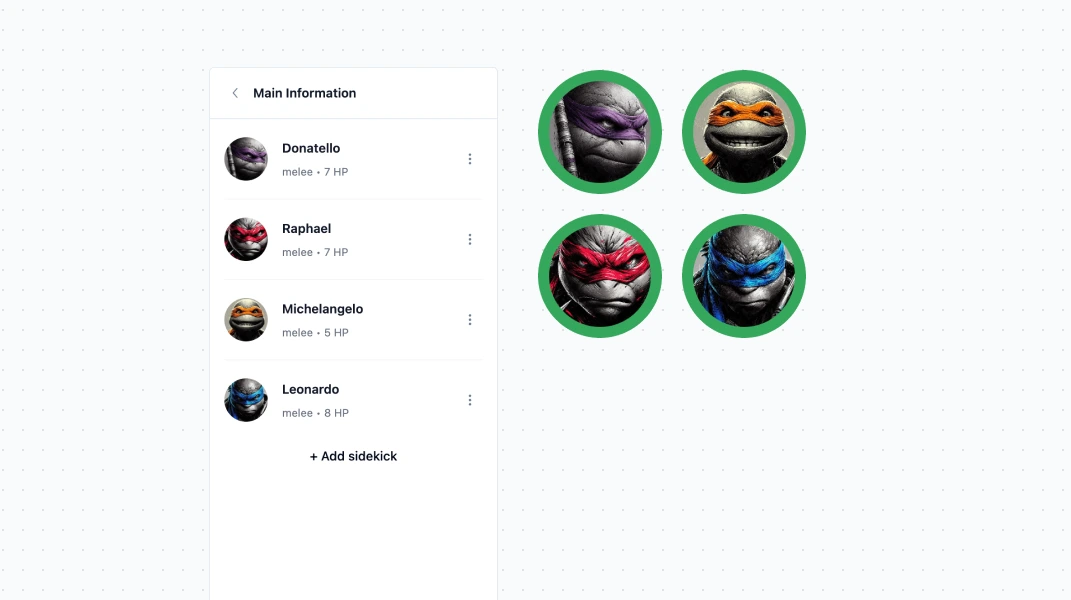The width and height of the screenshot is (1071, 600).
Task: Open Leonardo's three-dot options menu
Action: [470, 400]
